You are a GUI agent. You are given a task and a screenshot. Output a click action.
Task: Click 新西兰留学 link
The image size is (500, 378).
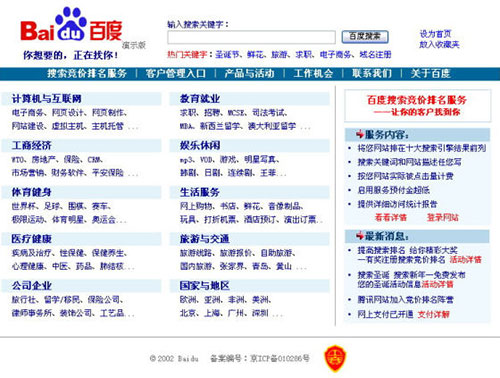click(x=220, y=126)
